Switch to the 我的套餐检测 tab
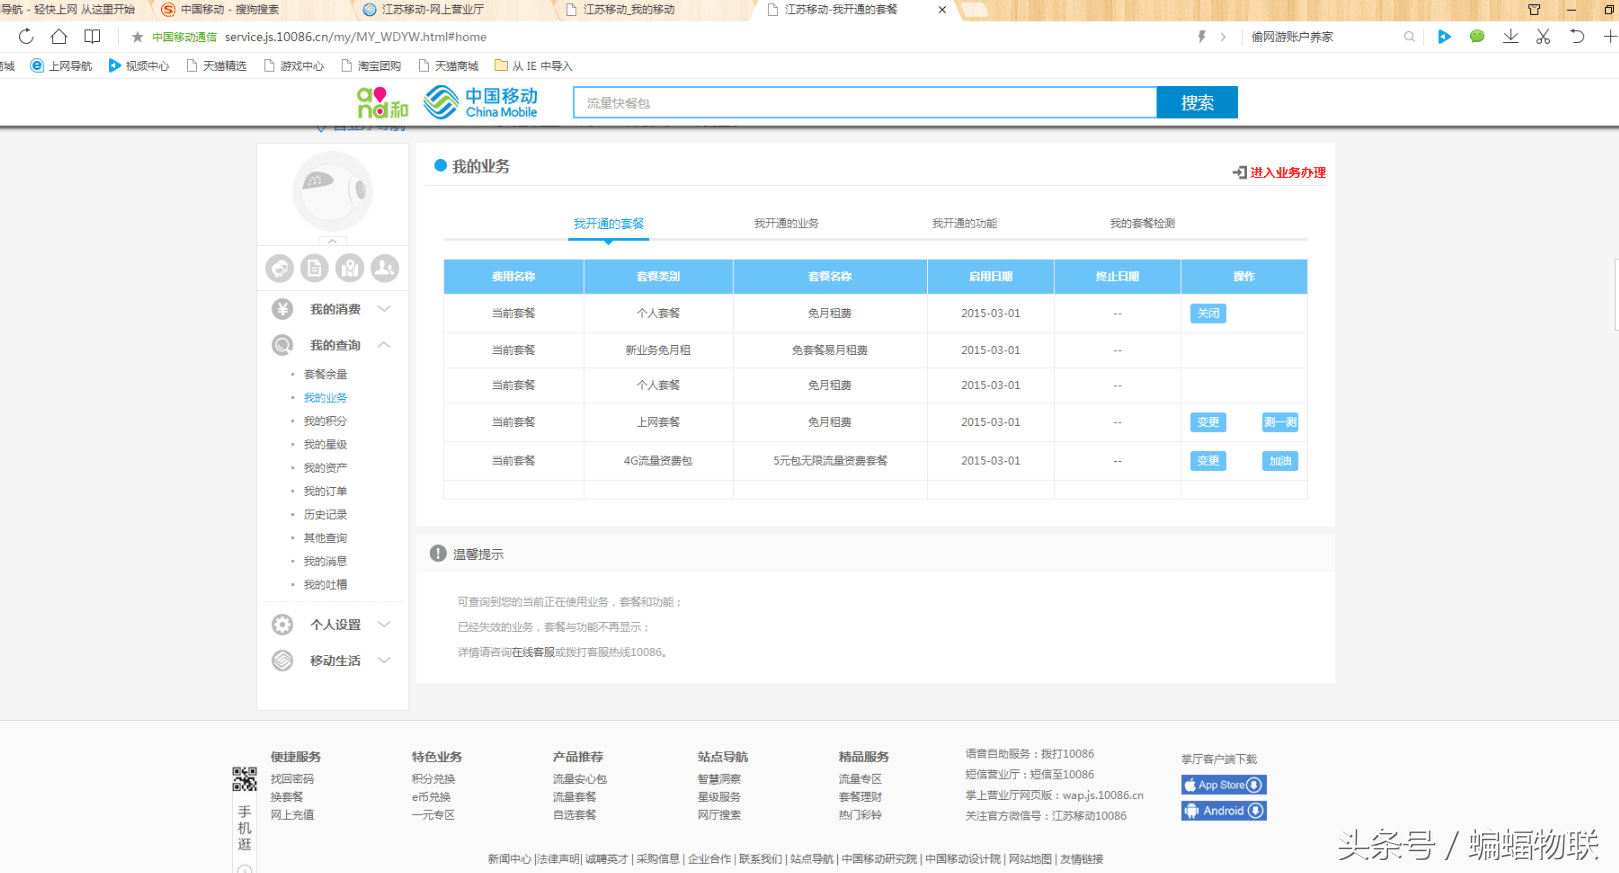Image resolution: width=1619 pixels, height=873 pixels. tap(1142, 223)
